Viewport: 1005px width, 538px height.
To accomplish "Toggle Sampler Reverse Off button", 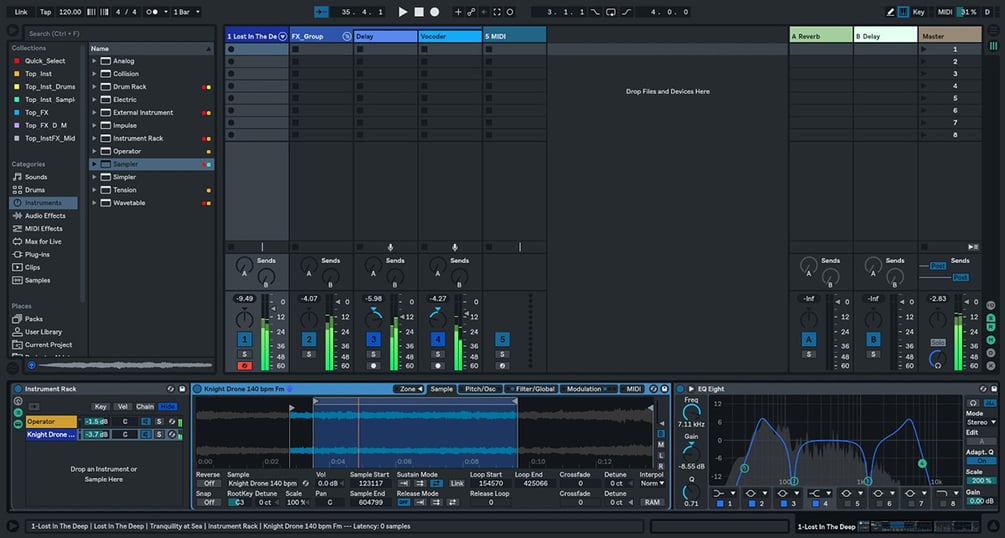I will click(208, 483).
